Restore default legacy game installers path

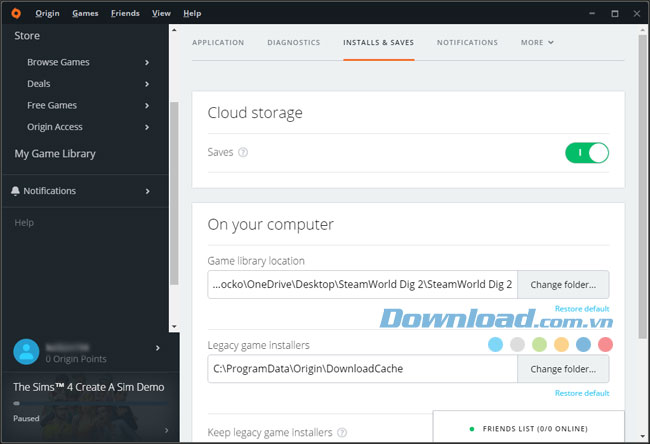coord(582,393)
